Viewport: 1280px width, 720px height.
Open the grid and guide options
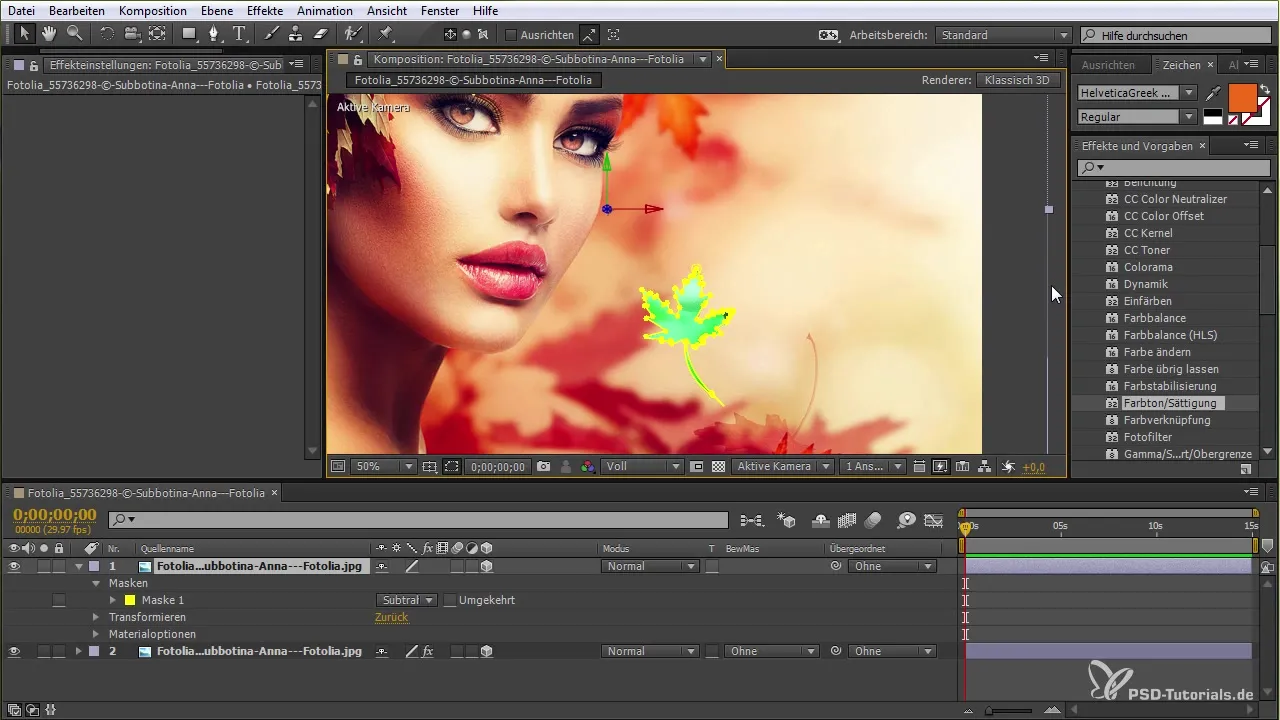430,466
